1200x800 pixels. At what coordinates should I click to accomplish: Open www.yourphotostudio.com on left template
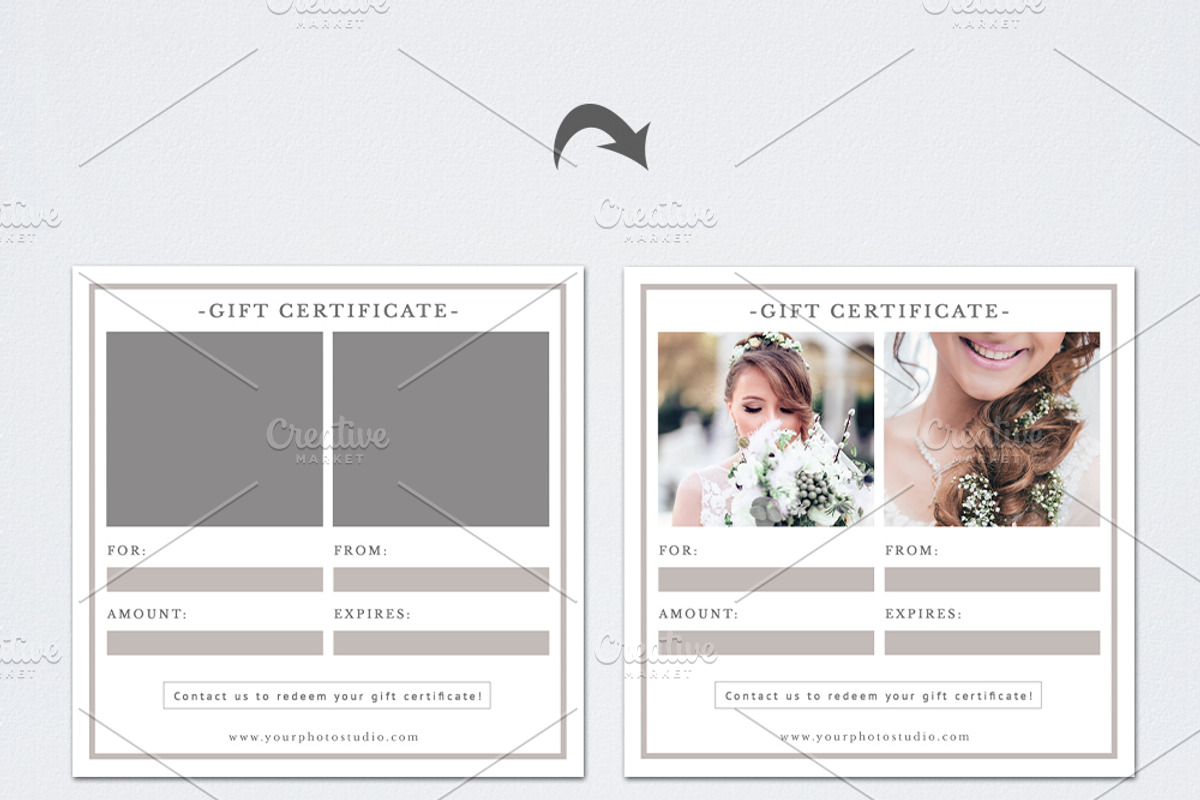324,738
